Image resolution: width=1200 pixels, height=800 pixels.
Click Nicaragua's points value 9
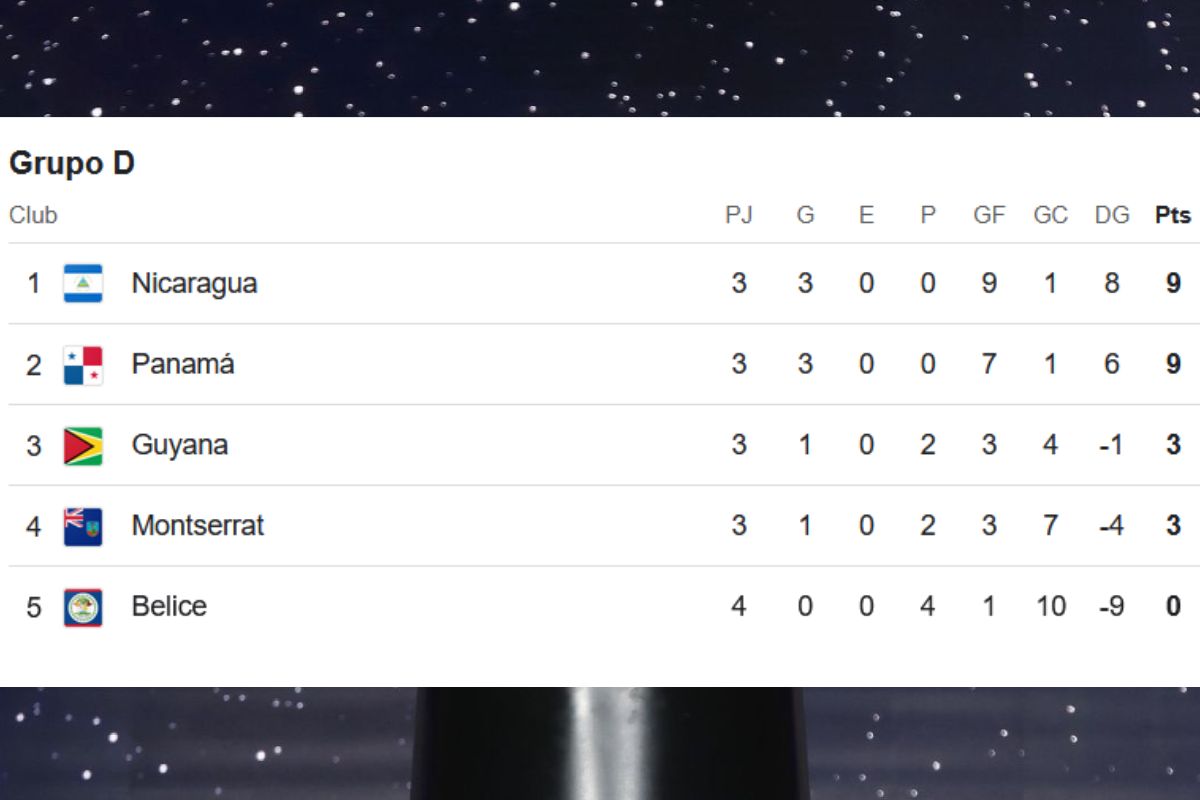click(1173, 283)
